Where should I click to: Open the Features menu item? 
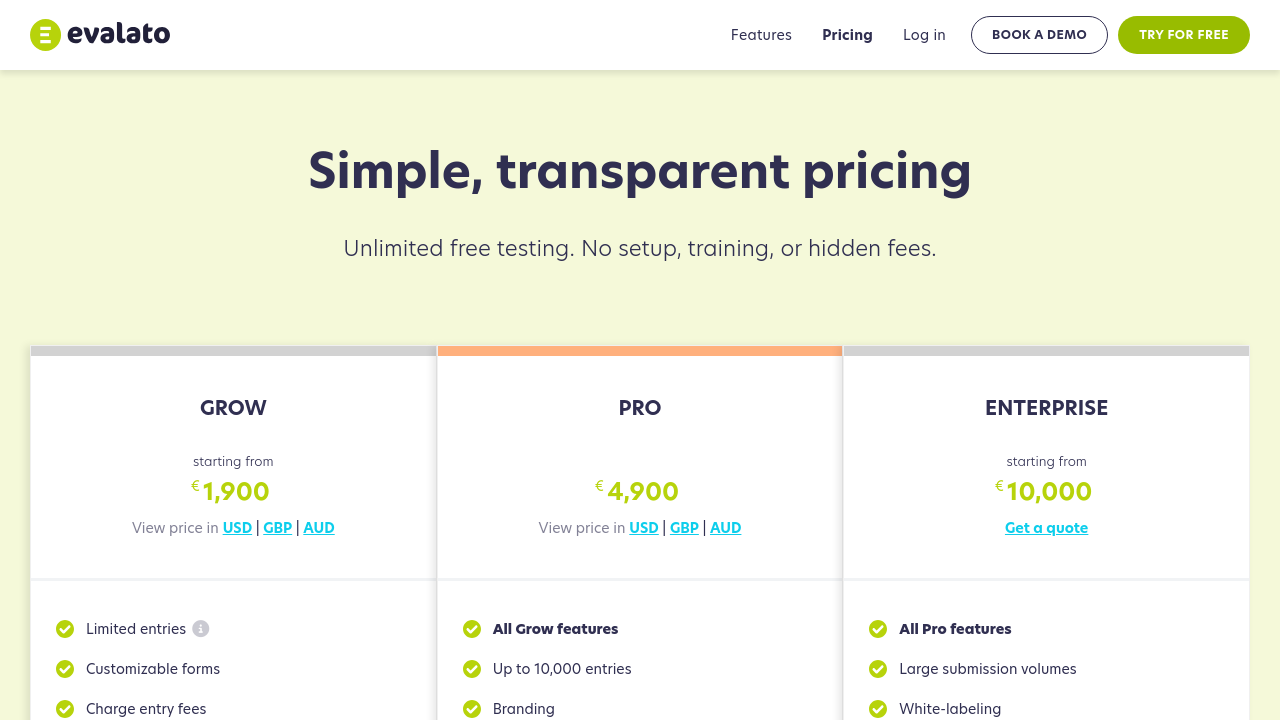point(761,35)
